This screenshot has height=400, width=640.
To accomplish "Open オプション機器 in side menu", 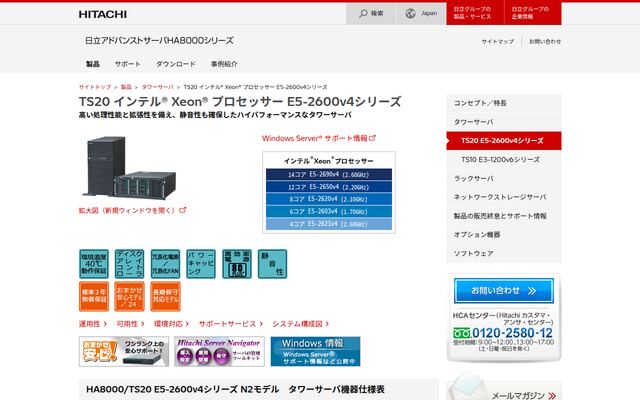I will (x=504, y=235).
